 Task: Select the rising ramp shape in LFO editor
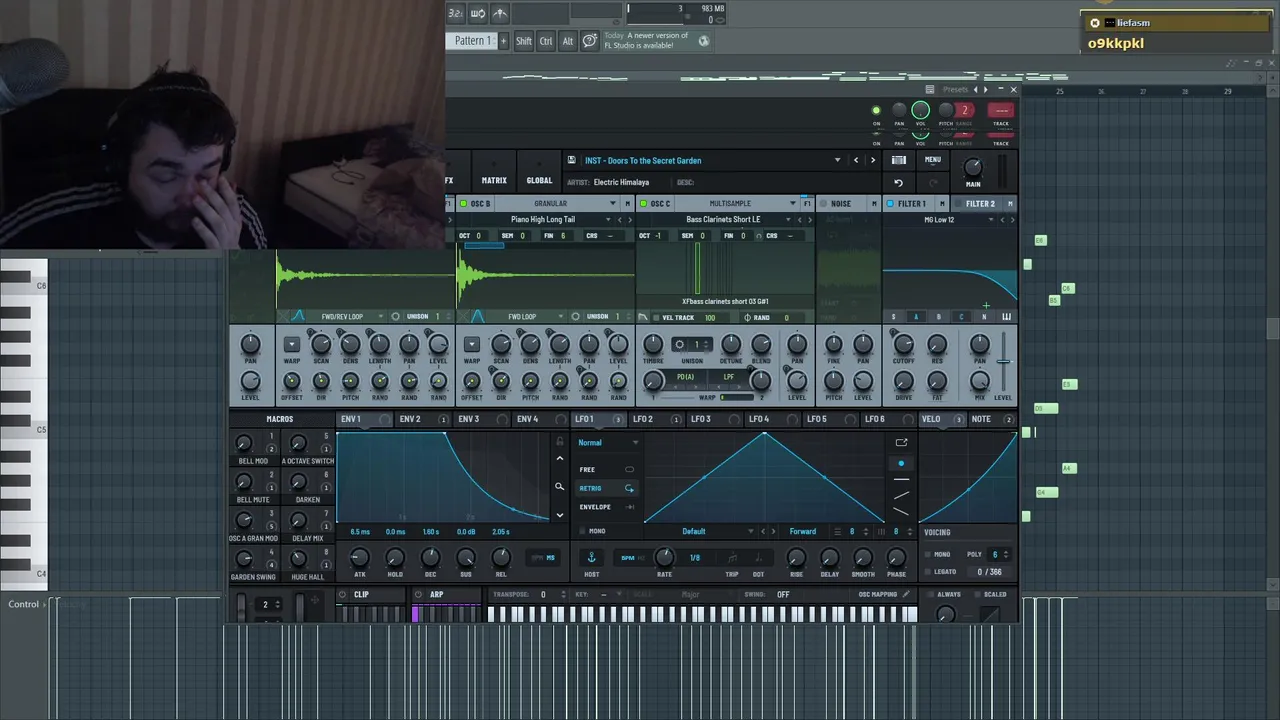pos(901,495)
